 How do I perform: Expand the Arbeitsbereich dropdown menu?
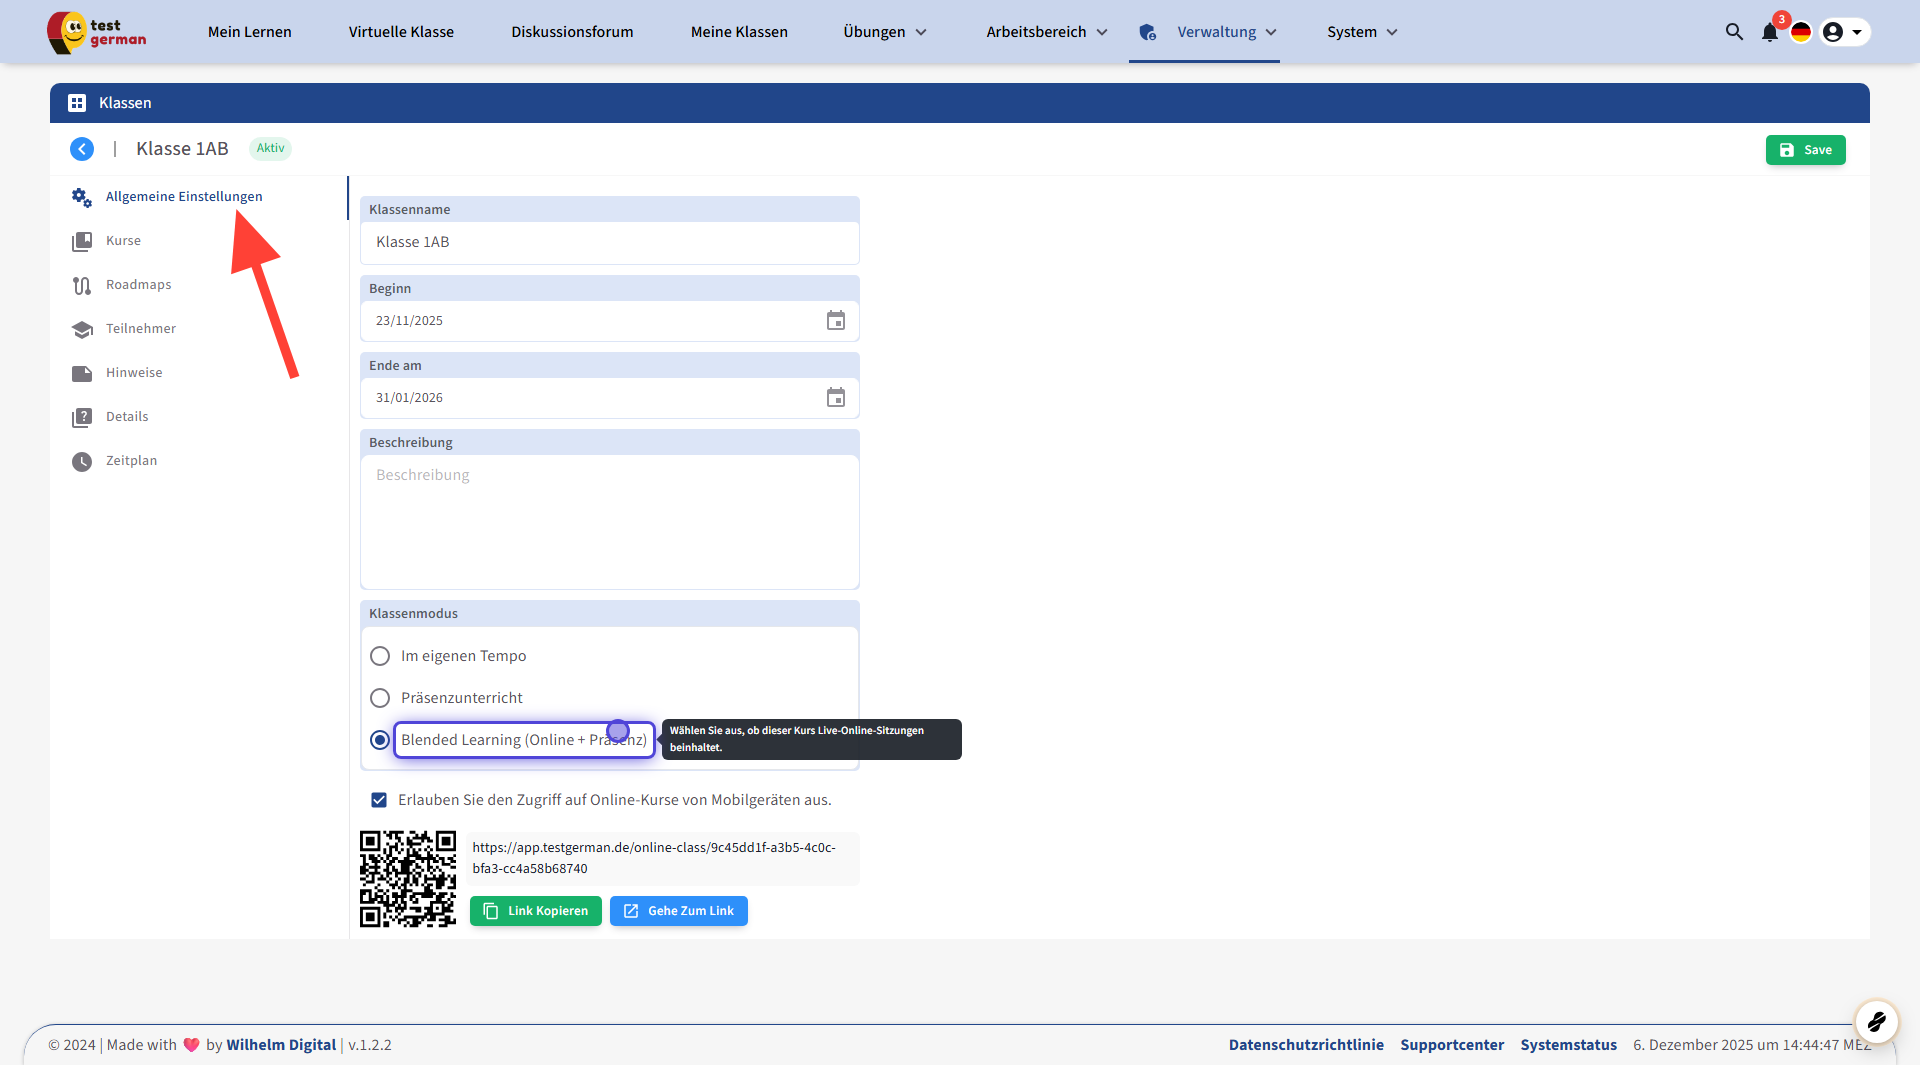pyautogui.click(x=1046, y=32)
